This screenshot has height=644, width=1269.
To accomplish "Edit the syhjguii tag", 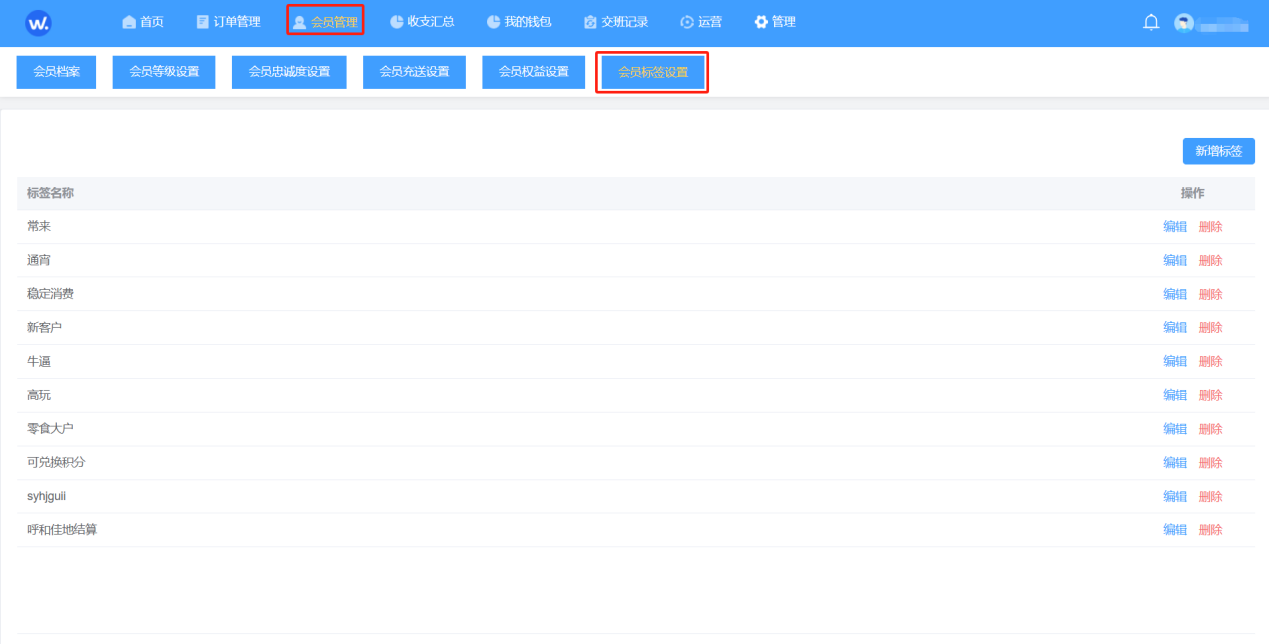I will (1175, 497).
